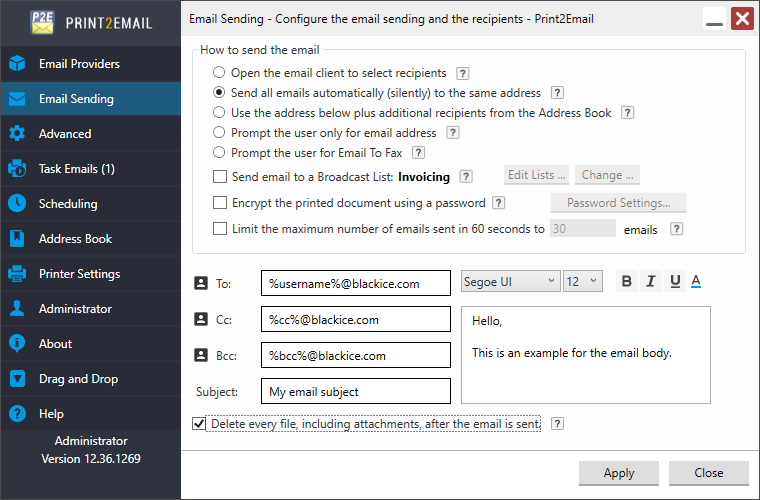760x500 pixels.
Task: Click the Address Book bookmark icon
Action: (17, 238)
